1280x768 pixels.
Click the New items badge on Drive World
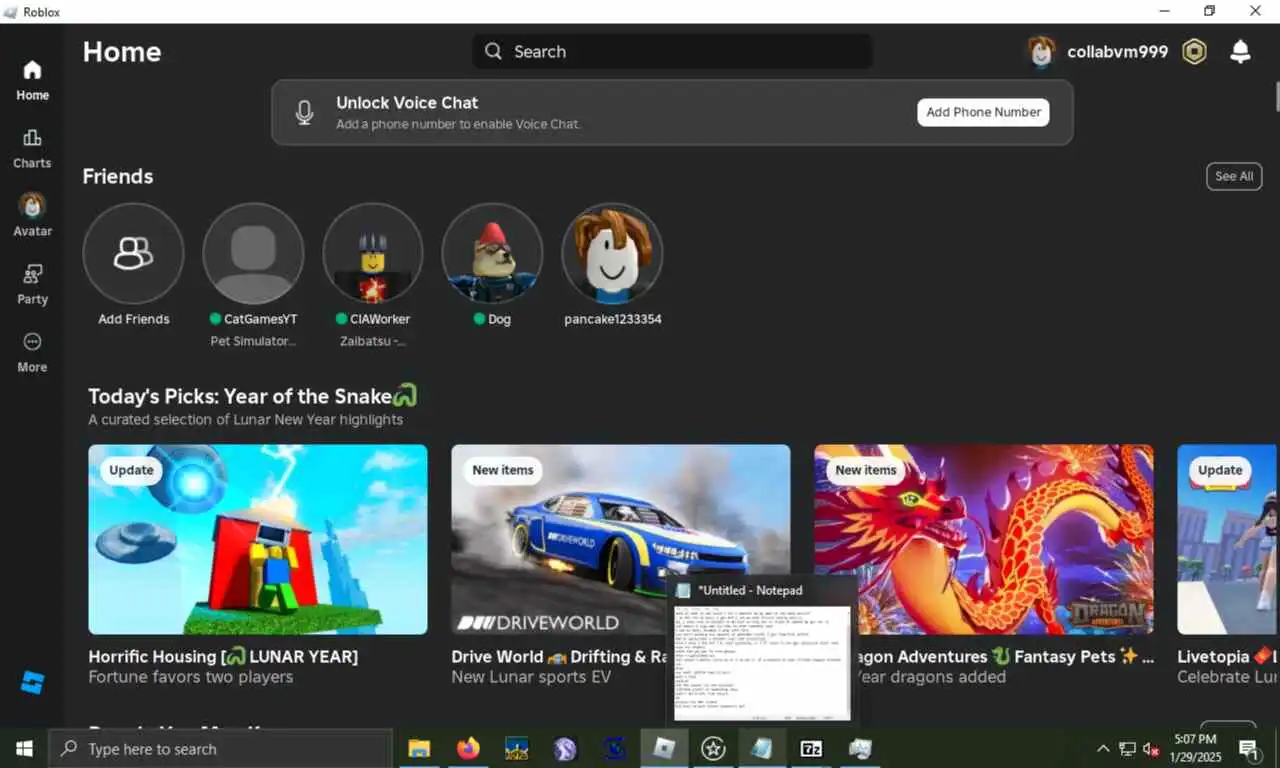503,470
